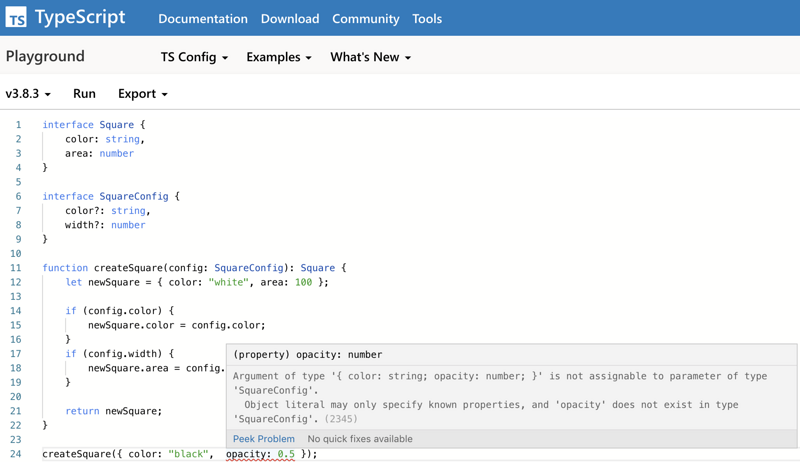Open the What's New dropdown
The height and width of the screenshot is (462, 800).
pos(370,57)
